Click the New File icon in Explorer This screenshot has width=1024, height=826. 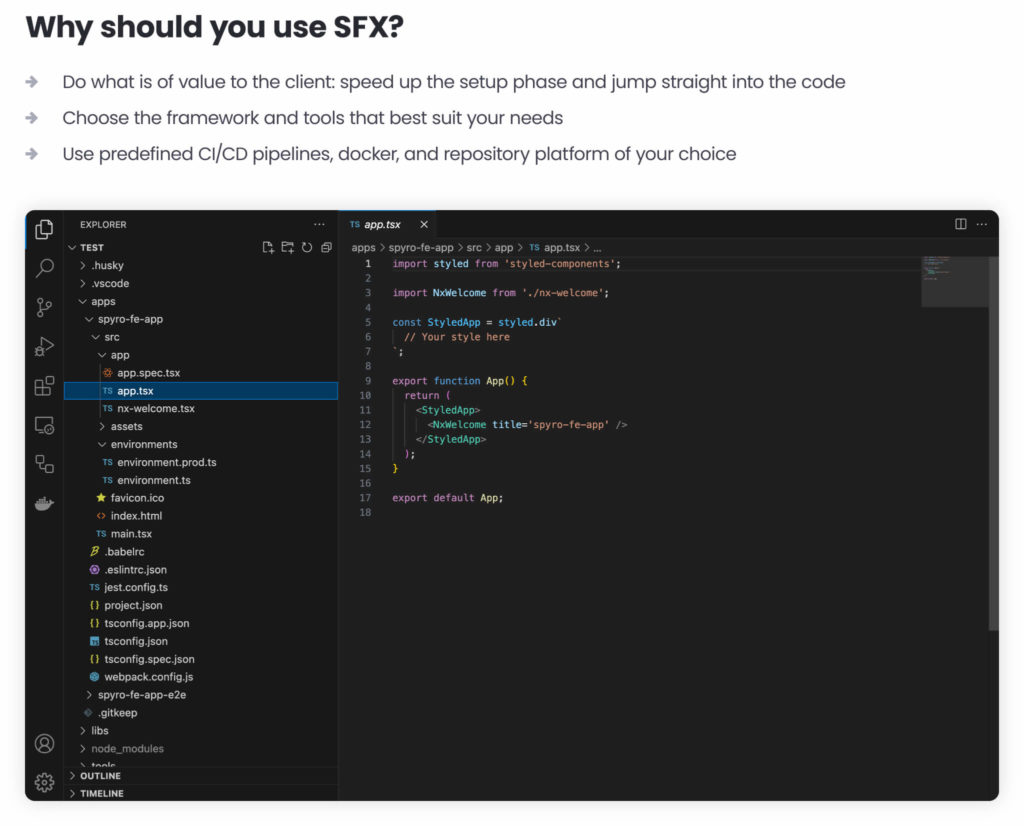coord(268,247)
